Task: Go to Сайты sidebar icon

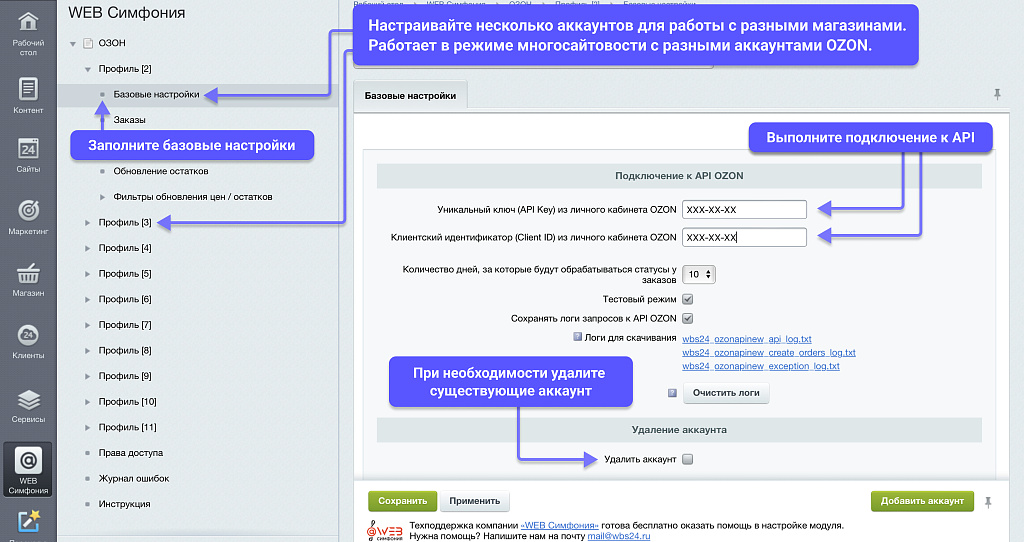Action: point(28,155)
